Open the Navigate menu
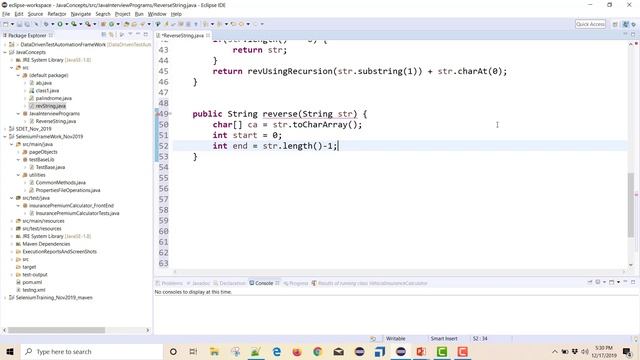Viewport: 640px width, 360px height. tap(81, 14)
